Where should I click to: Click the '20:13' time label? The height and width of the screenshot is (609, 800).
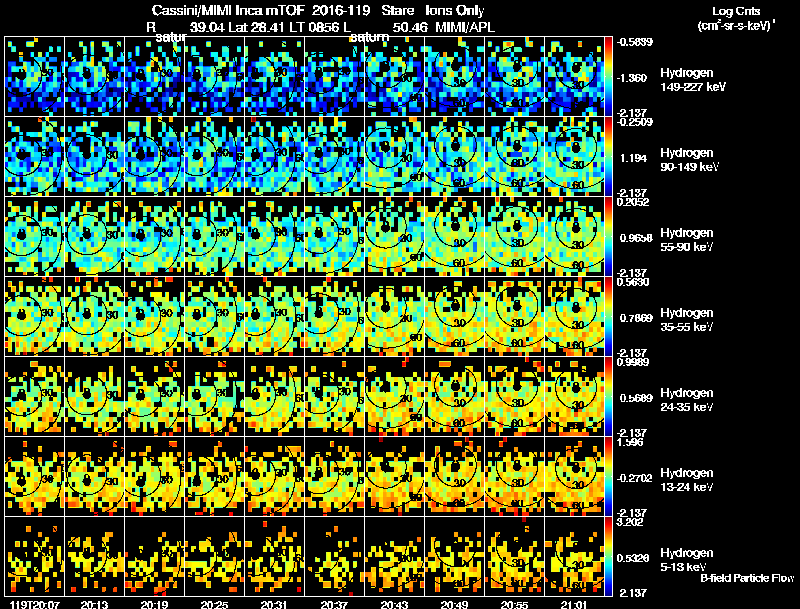[x=94, y=604]
